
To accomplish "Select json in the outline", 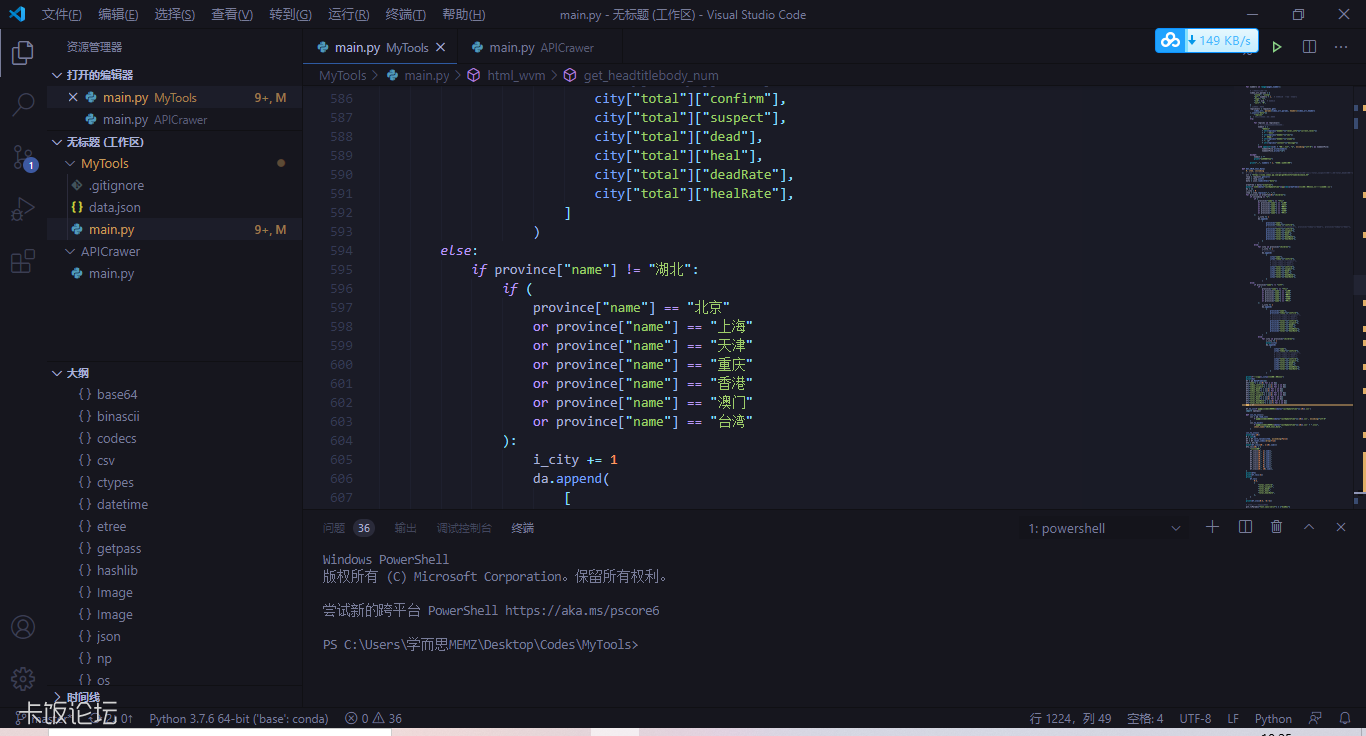I will click(175, 636).
